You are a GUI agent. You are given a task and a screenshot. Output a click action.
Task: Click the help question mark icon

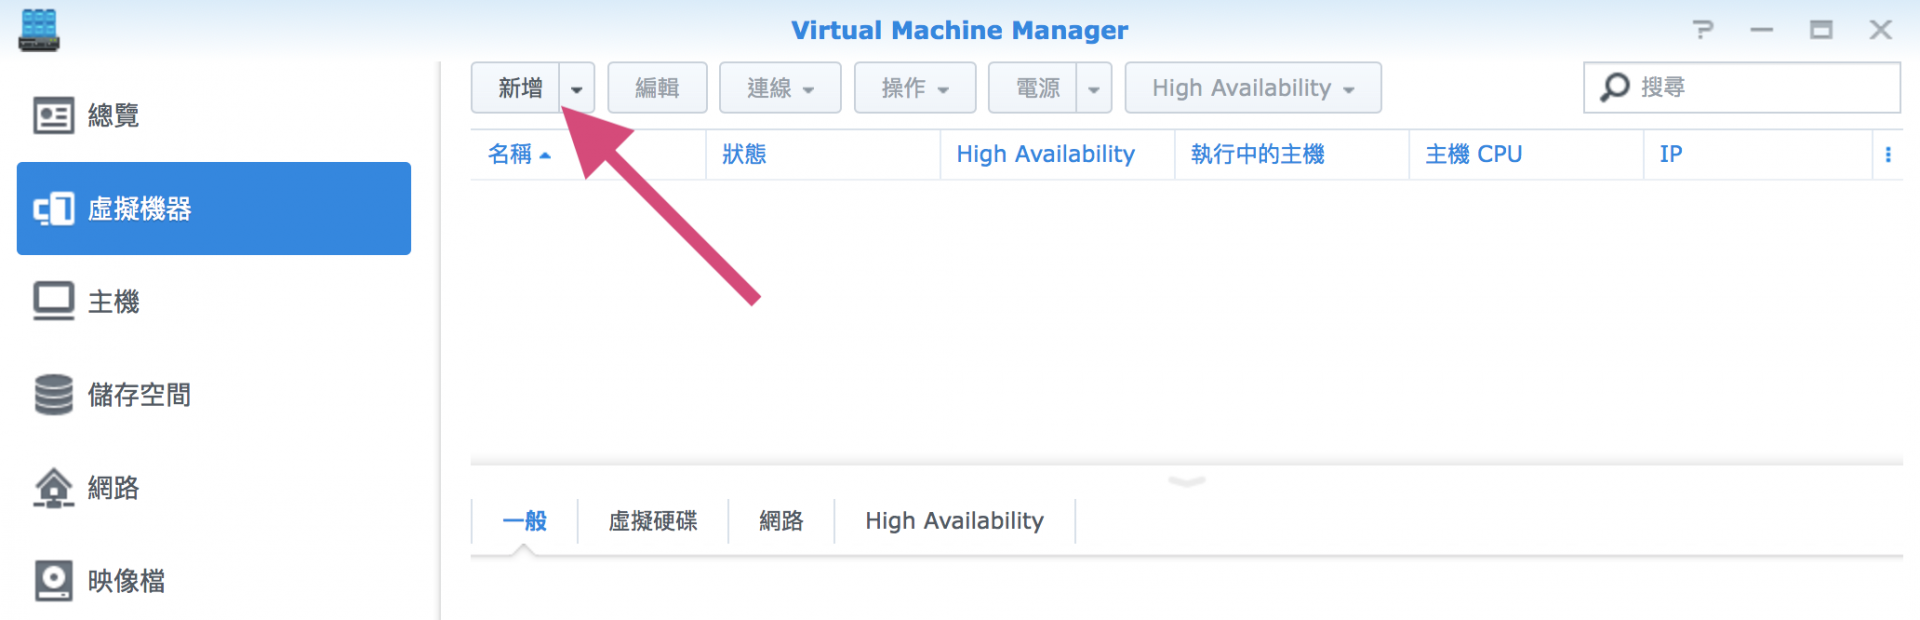1703,30
